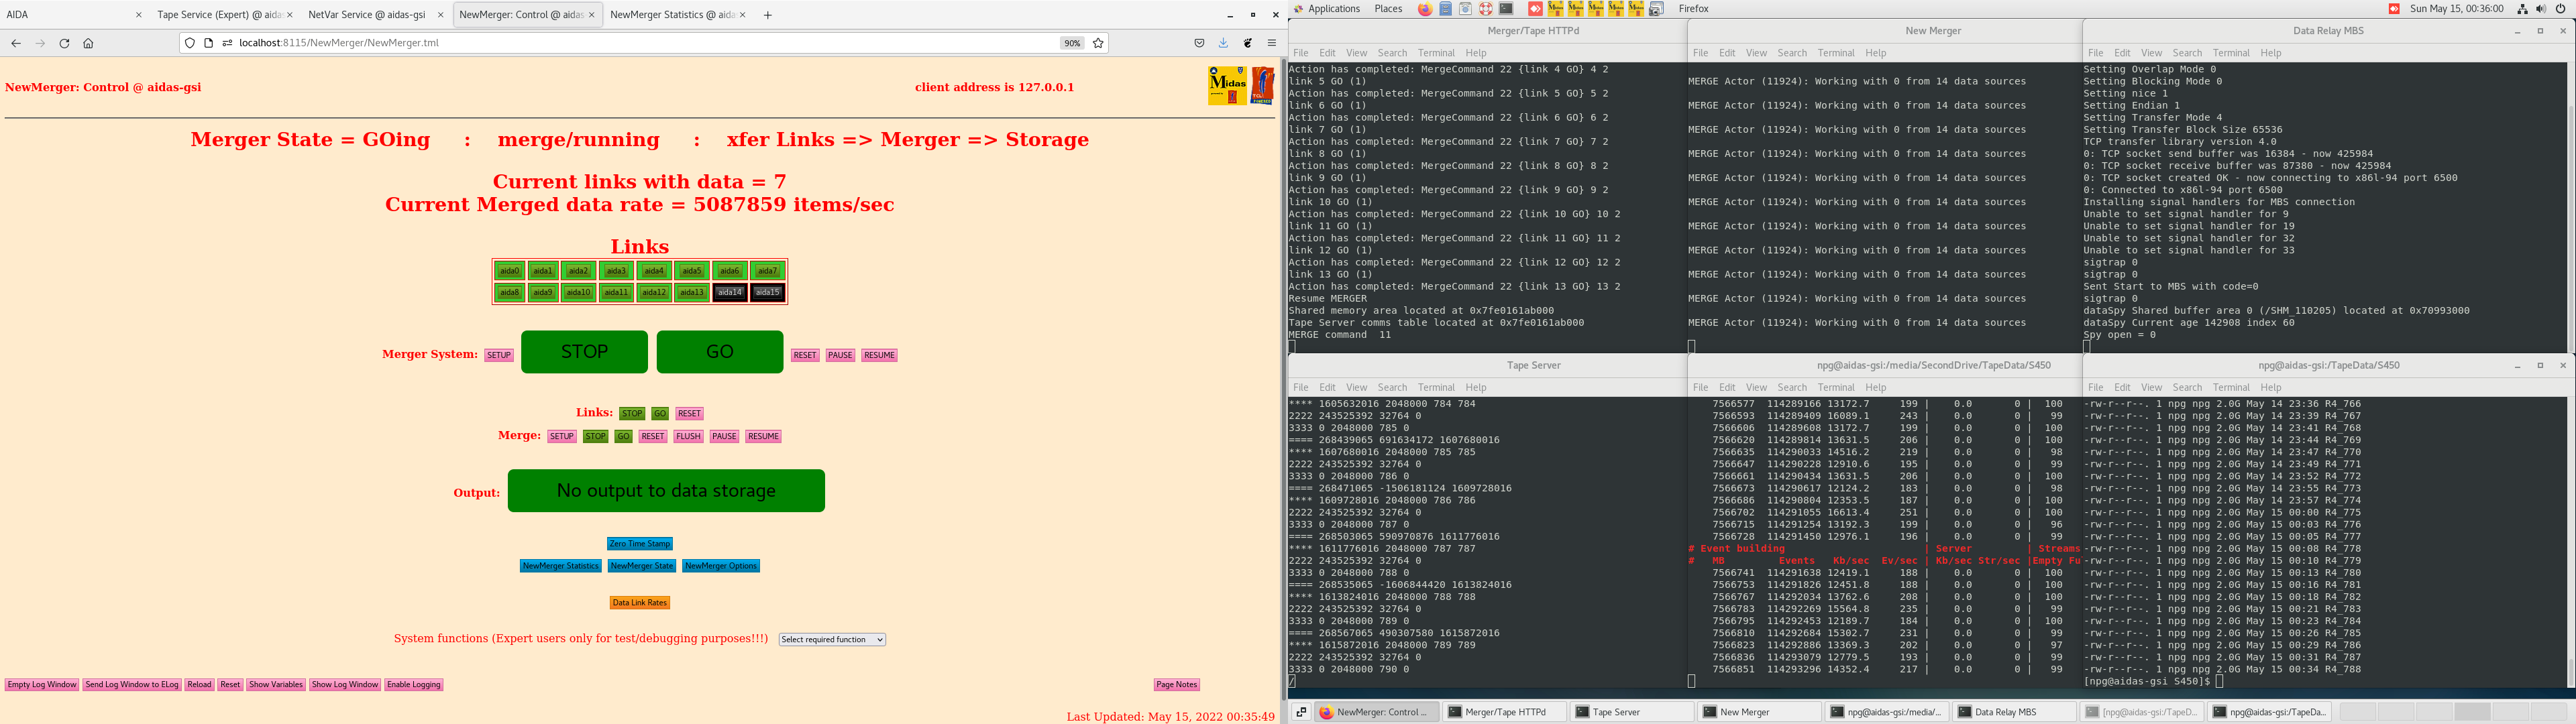Reload the NewMerger page
The height and width of the screenshot is (724, 2576).
64,43
